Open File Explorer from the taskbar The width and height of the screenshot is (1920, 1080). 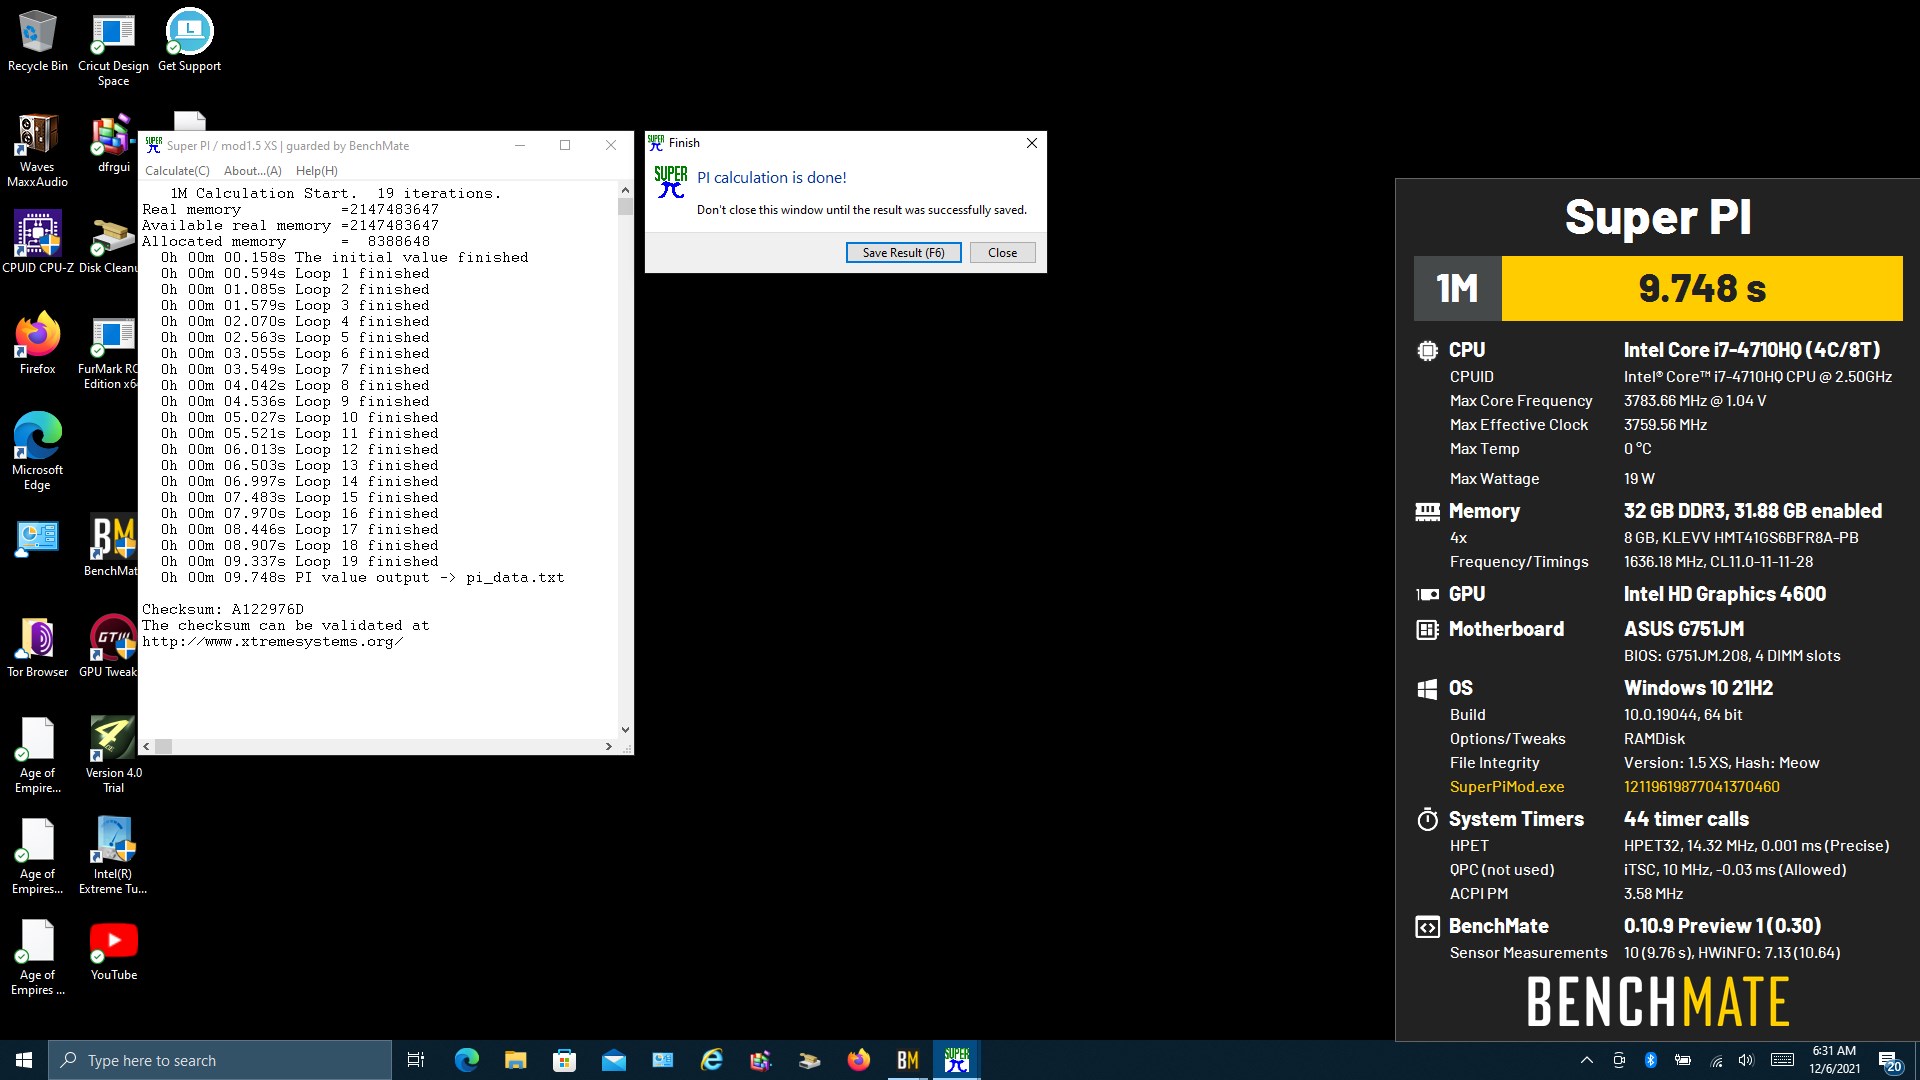click(516, 1060)
